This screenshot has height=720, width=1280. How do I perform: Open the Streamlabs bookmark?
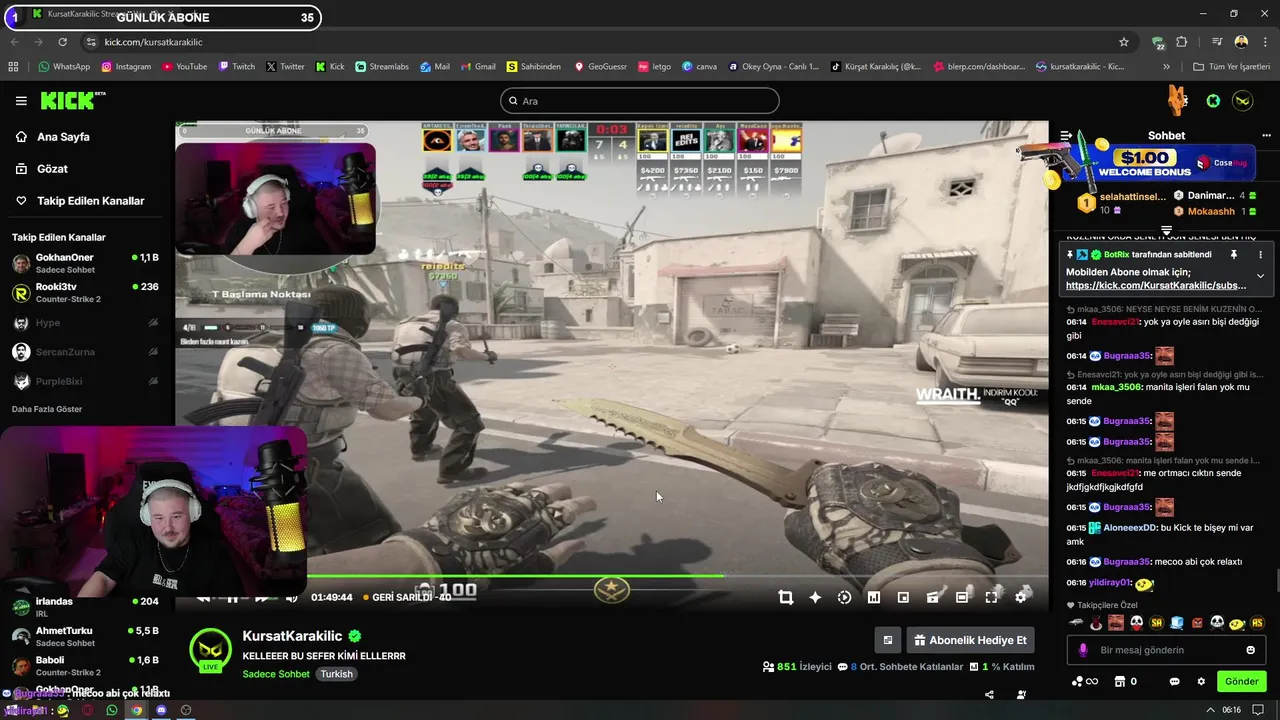381,67
